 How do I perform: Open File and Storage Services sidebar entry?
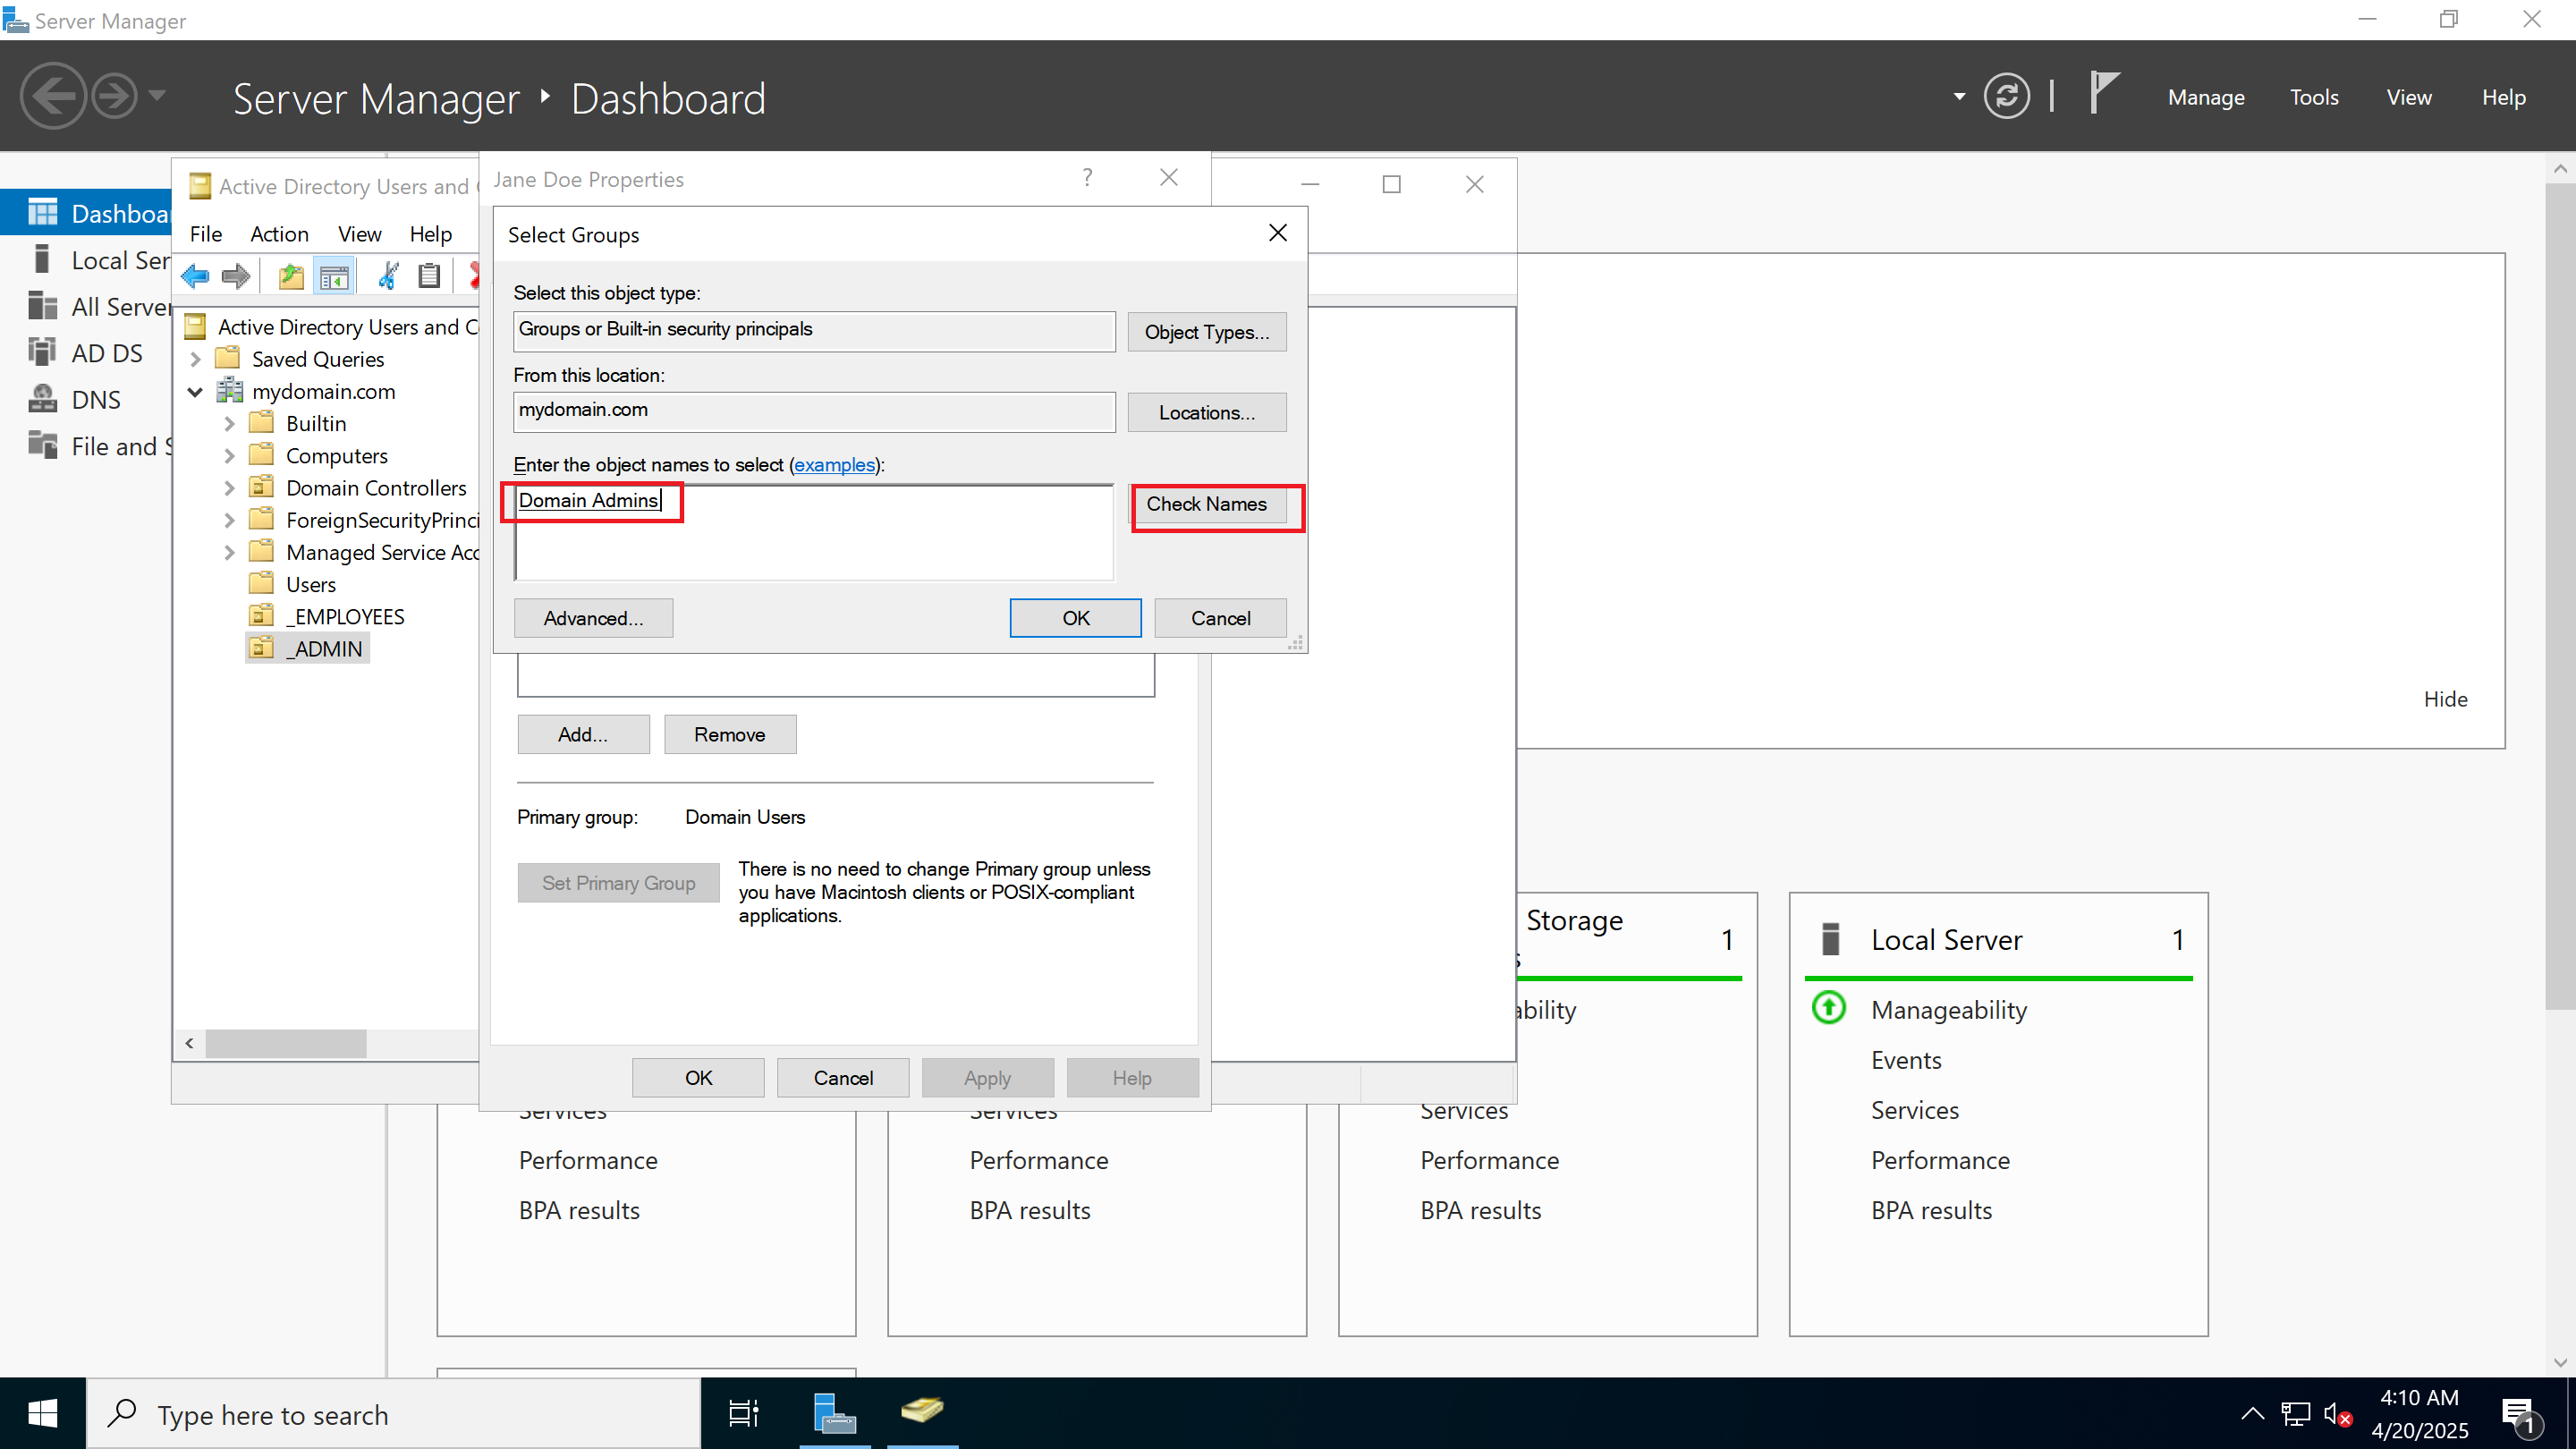coord(86,446)
